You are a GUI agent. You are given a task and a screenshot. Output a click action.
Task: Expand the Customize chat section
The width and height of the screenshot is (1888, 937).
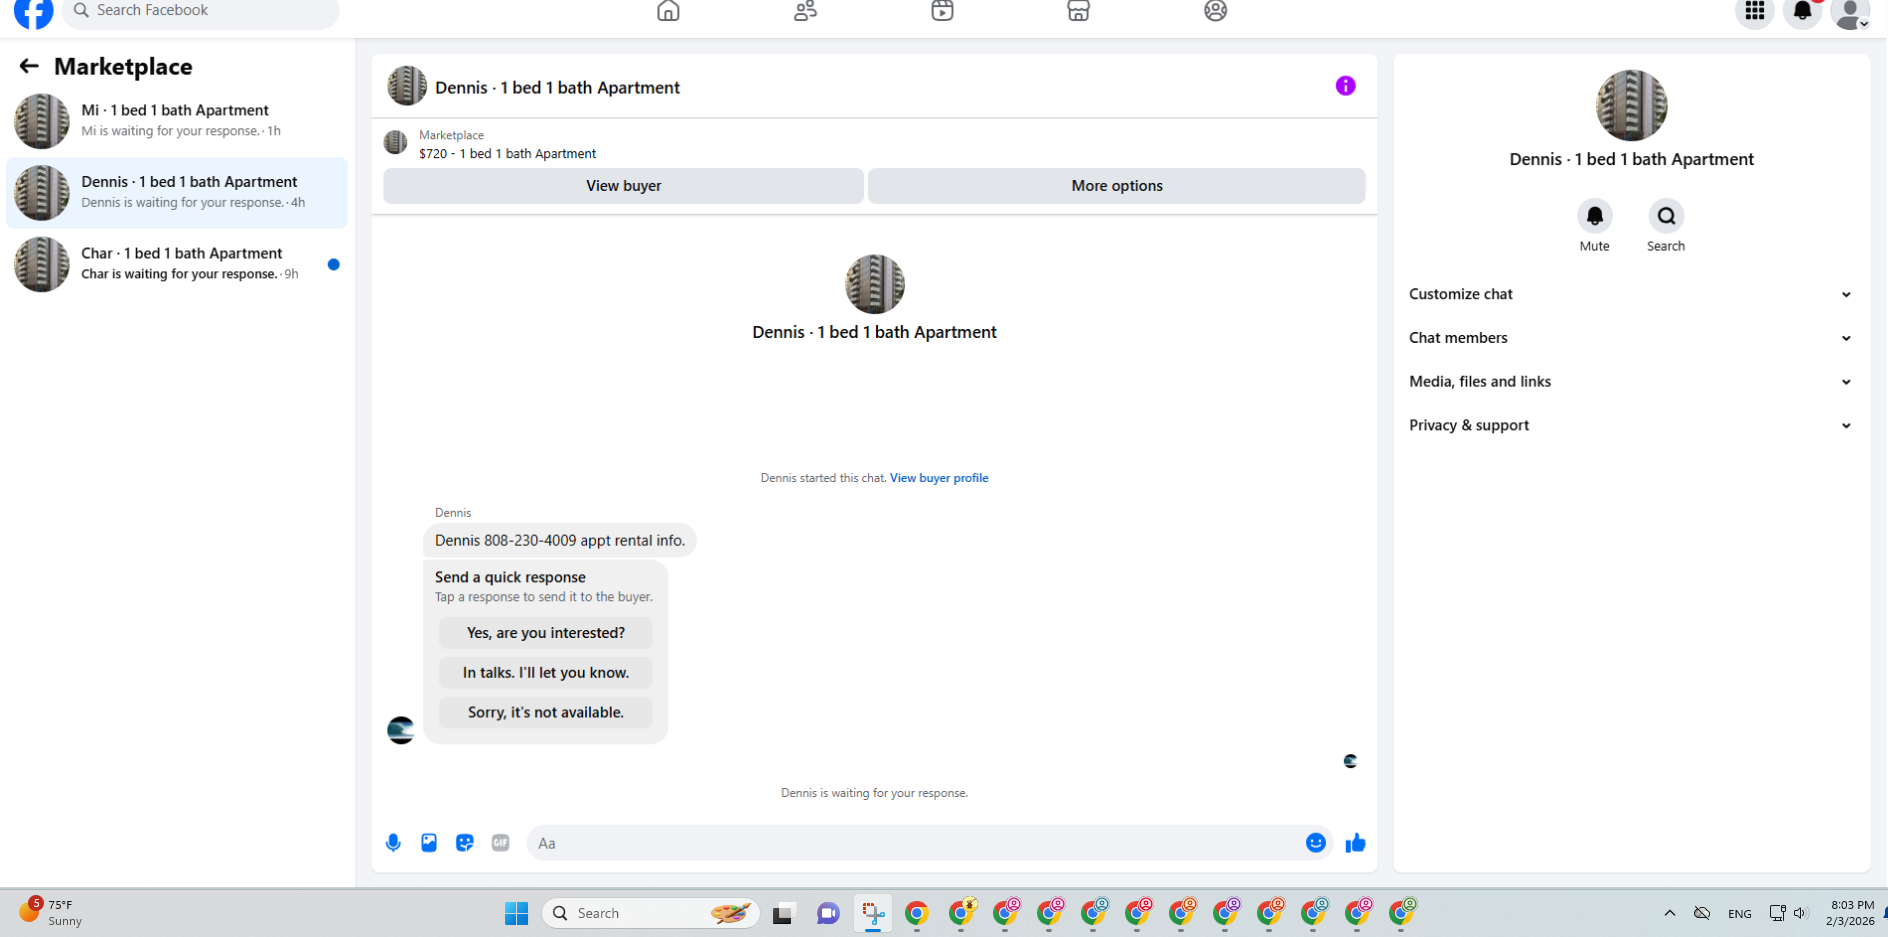tap(1631, 294)
